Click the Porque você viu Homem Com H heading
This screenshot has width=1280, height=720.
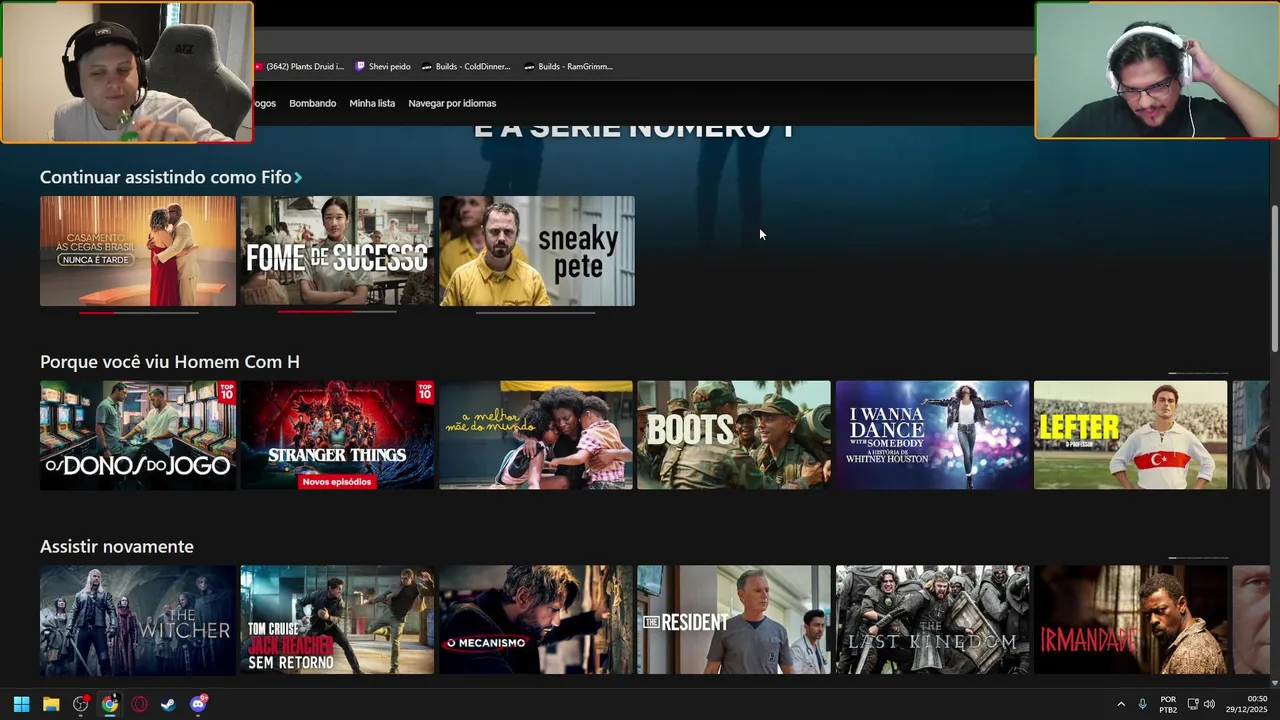tap(170, 362)
